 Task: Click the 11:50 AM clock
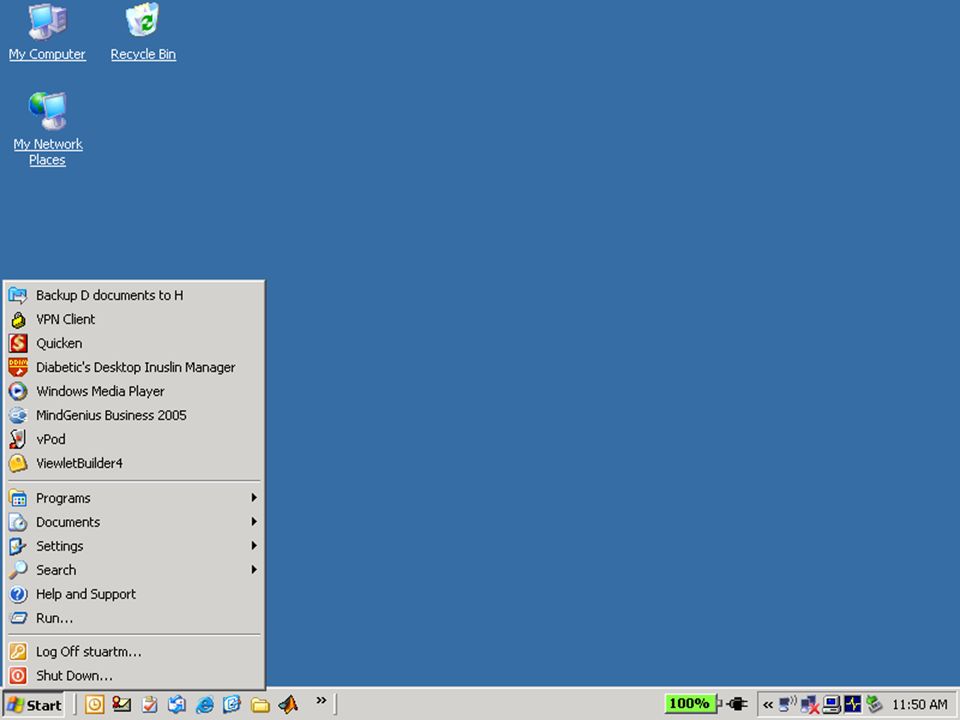click(920, 705)
